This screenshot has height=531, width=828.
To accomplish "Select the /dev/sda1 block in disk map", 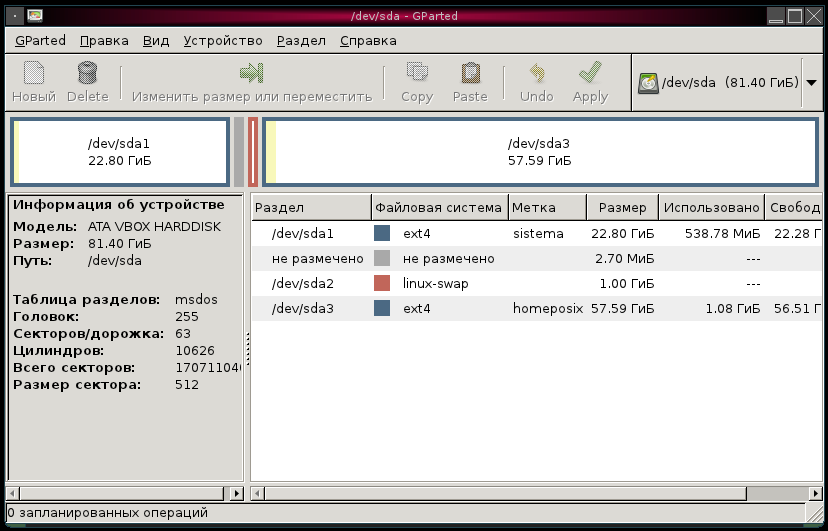I will (120, 152).
